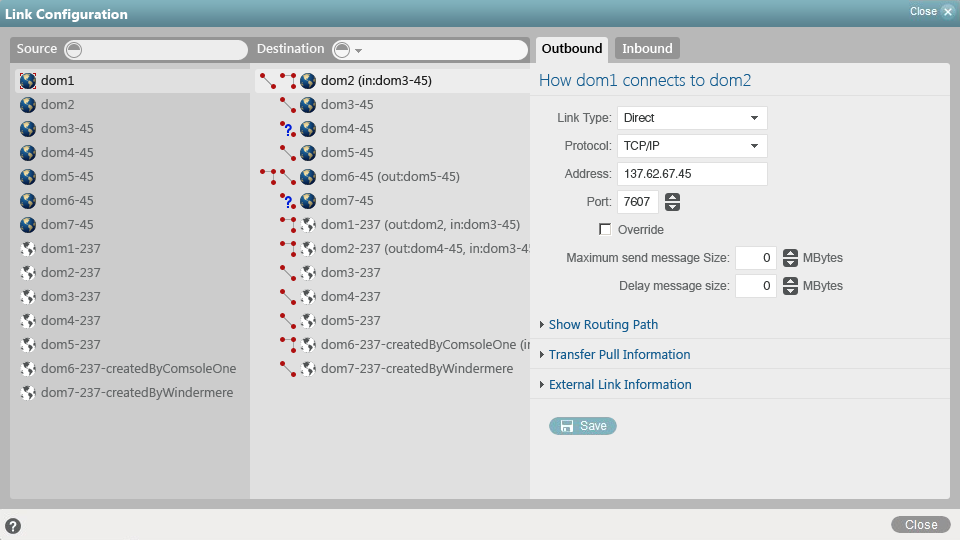Expand Show Routing Path section
Screen dimensions: 960x540
tap(603, 325)
